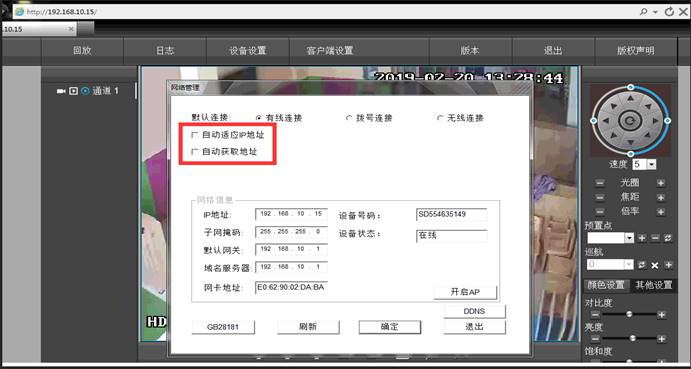The image size is (691, 369).
Task: Open the 设备设置 menu
Action: pos(248,51)
